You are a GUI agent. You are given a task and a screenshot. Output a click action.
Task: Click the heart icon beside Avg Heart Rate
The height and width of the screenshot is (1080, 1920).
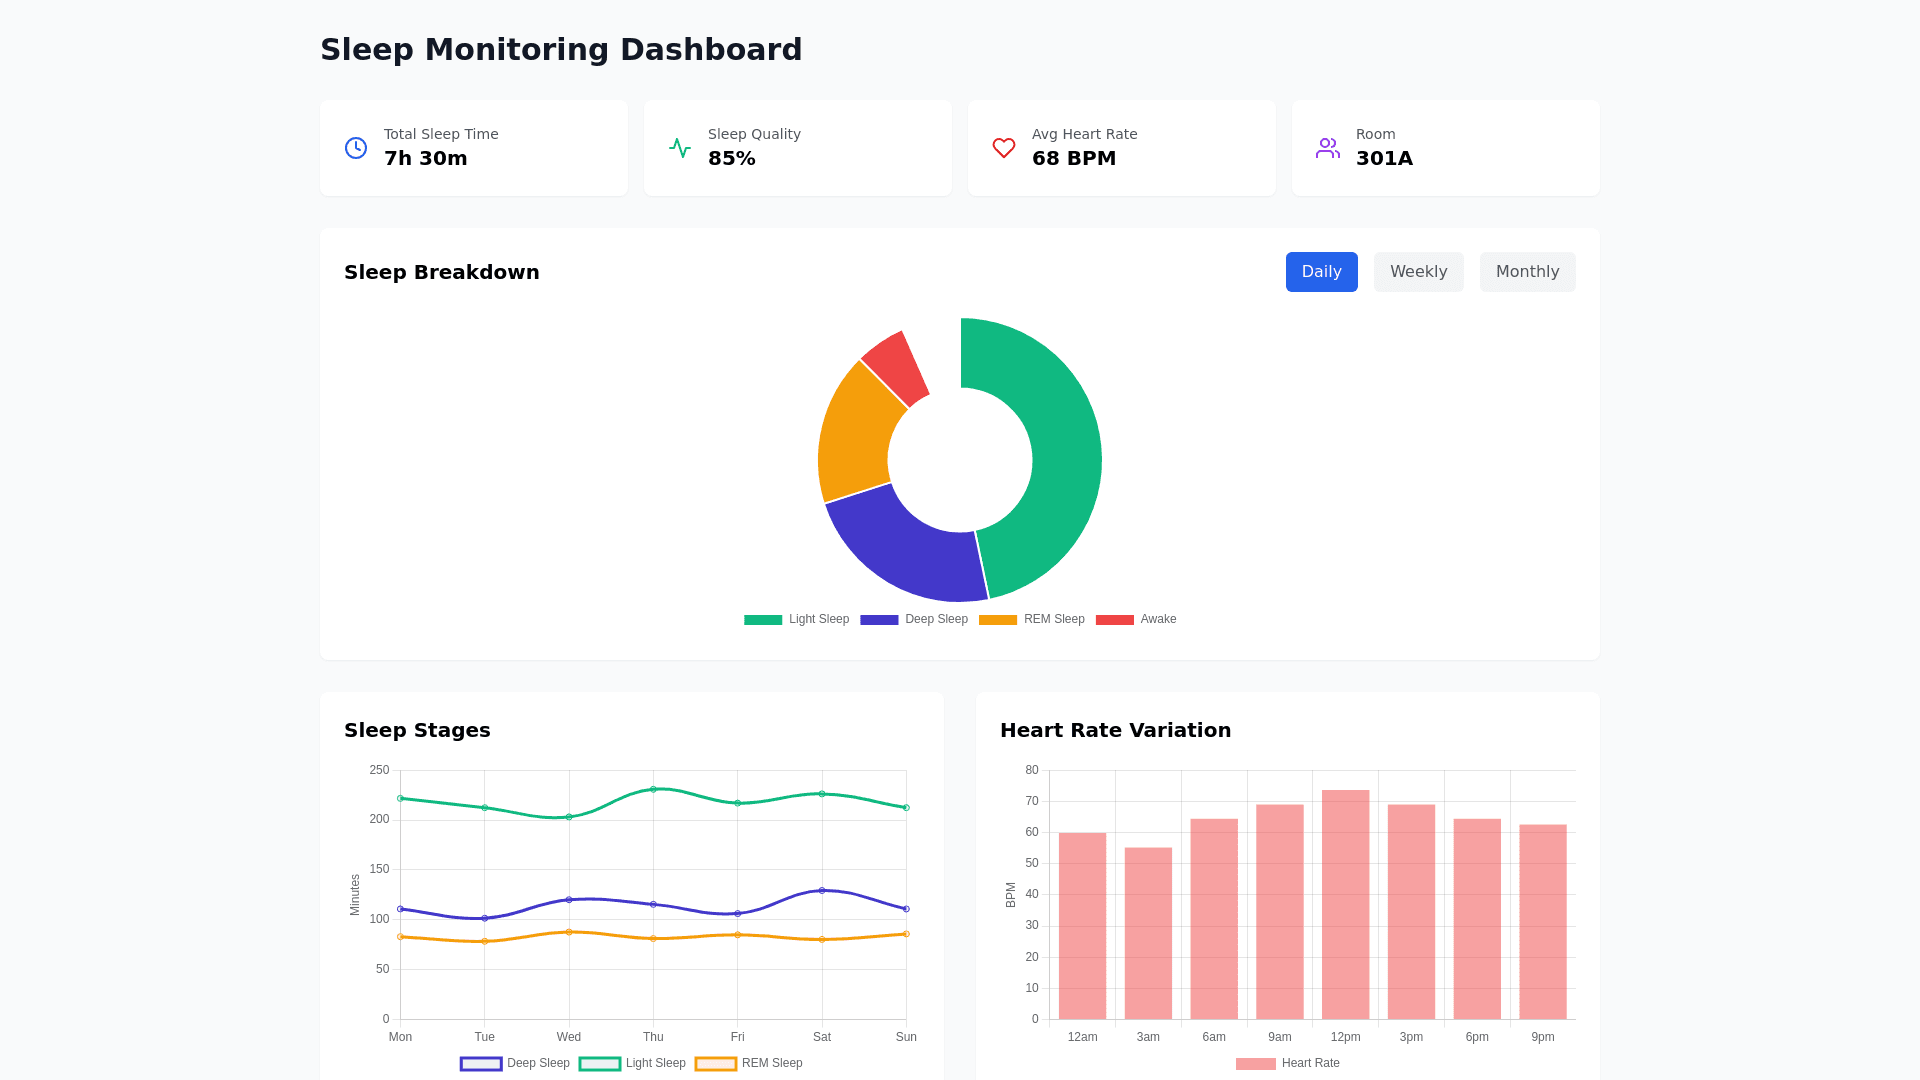[1003, 147]
